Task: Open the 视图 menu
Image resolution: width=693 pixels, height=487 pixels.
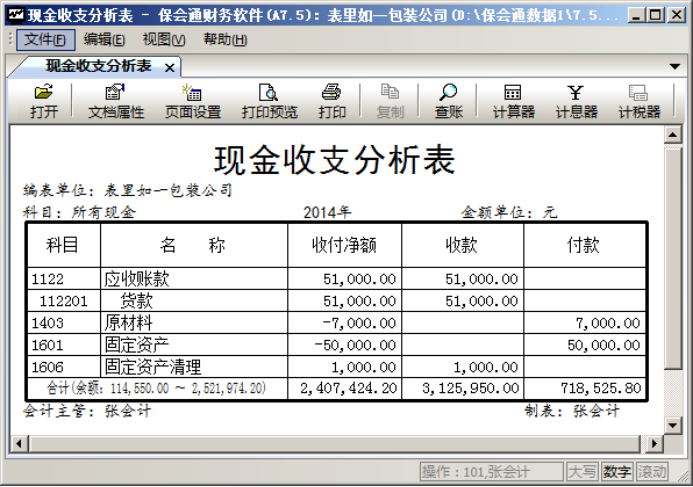Action: (164, 39)
